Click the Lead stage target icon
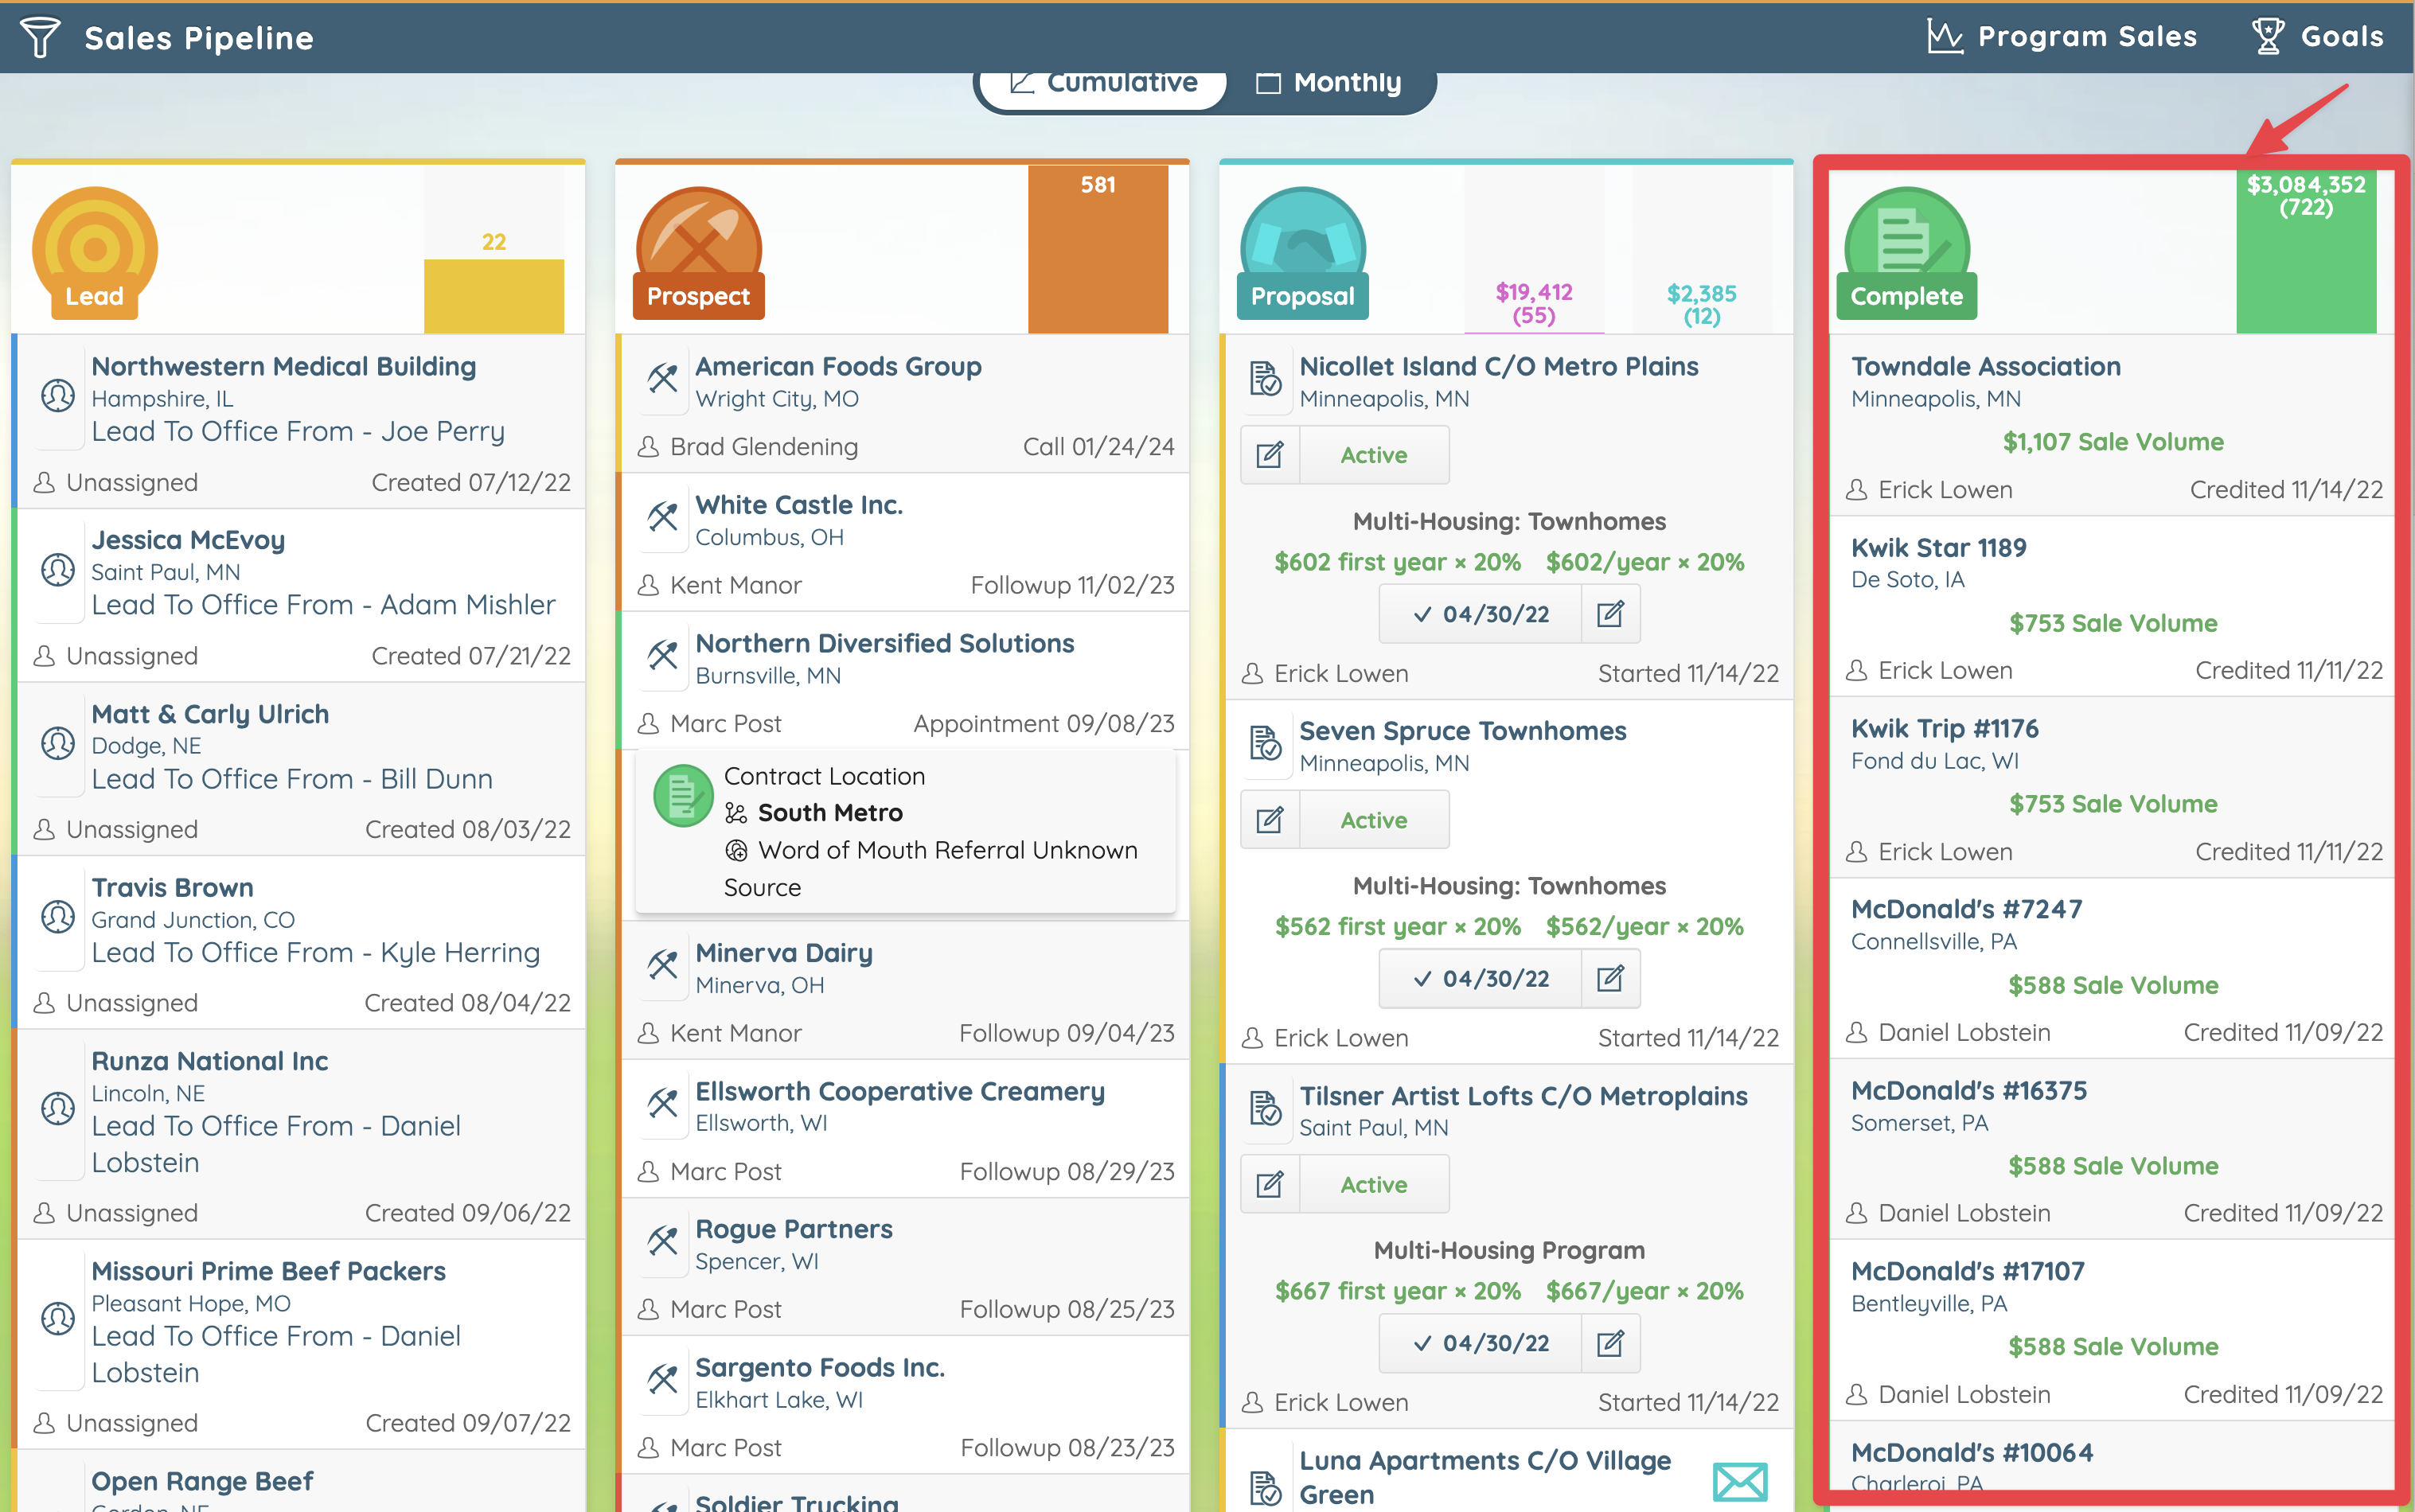This screenshot has height=1512, width=2415. coord(95,252)
